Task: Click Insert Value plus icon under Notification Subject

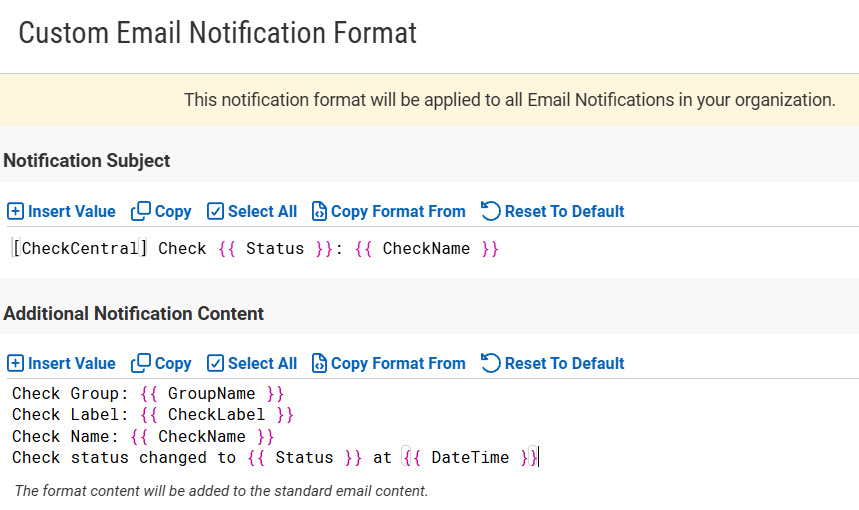Action: (15, 211)
